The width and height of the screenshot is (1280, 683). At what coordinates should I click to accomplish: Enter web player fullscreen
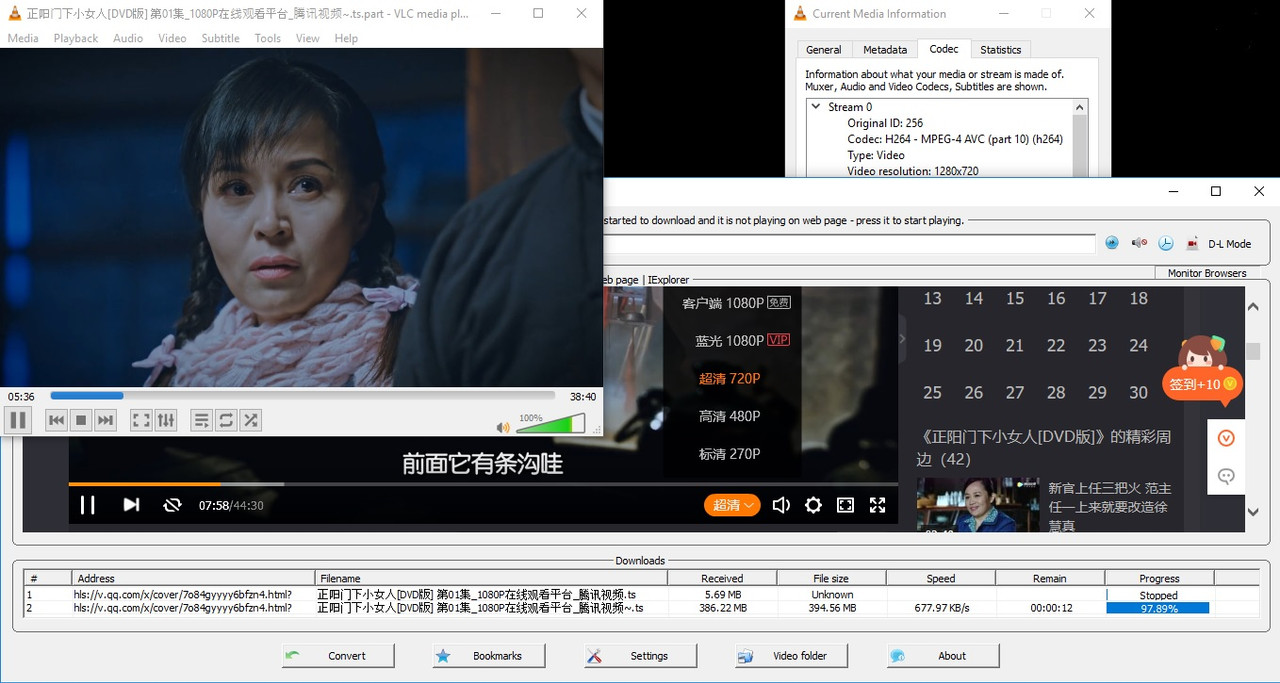coord(877,505)
